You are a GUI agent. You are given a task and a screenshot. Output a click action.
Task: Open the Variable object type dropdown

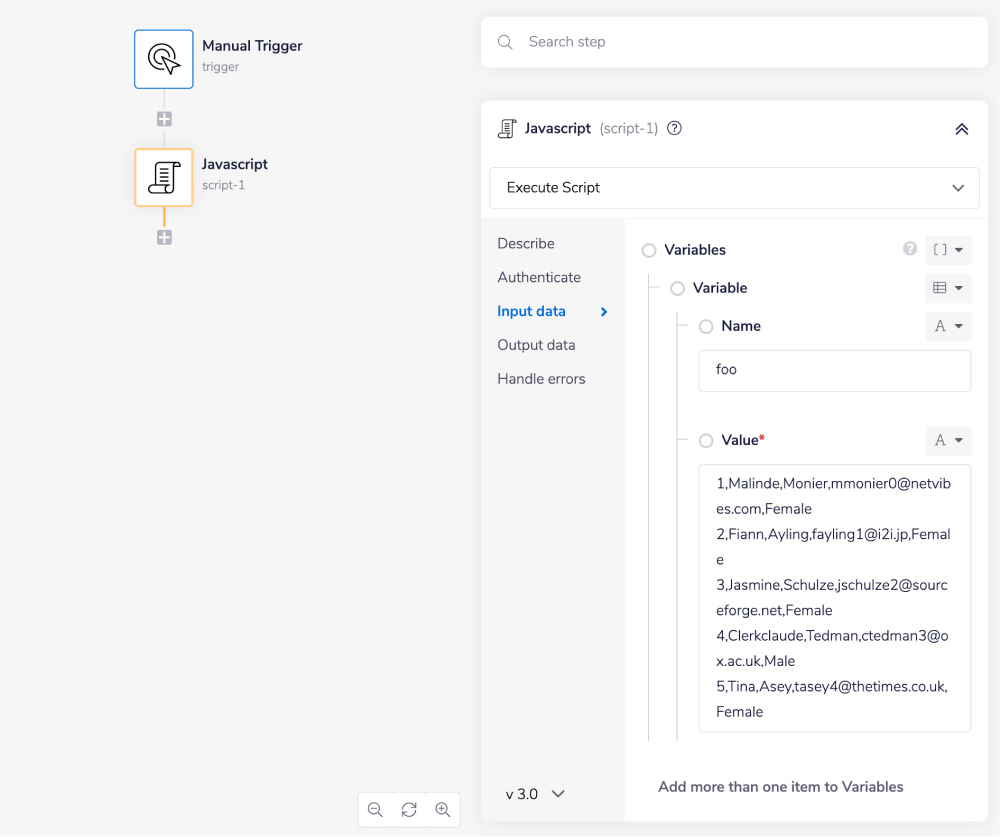948,288
